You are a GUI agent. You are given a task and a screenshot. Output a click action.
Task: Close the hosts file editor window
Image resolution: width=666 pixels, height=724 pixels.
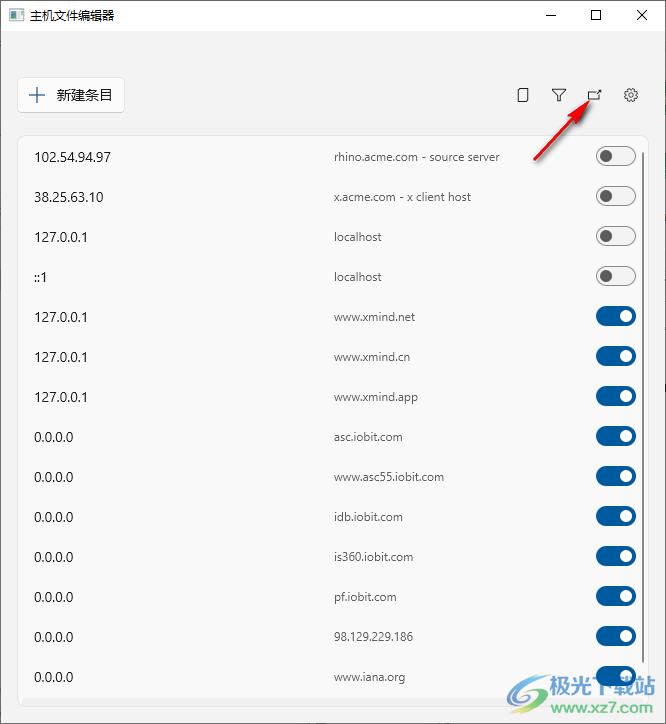(x=642, y=15)
